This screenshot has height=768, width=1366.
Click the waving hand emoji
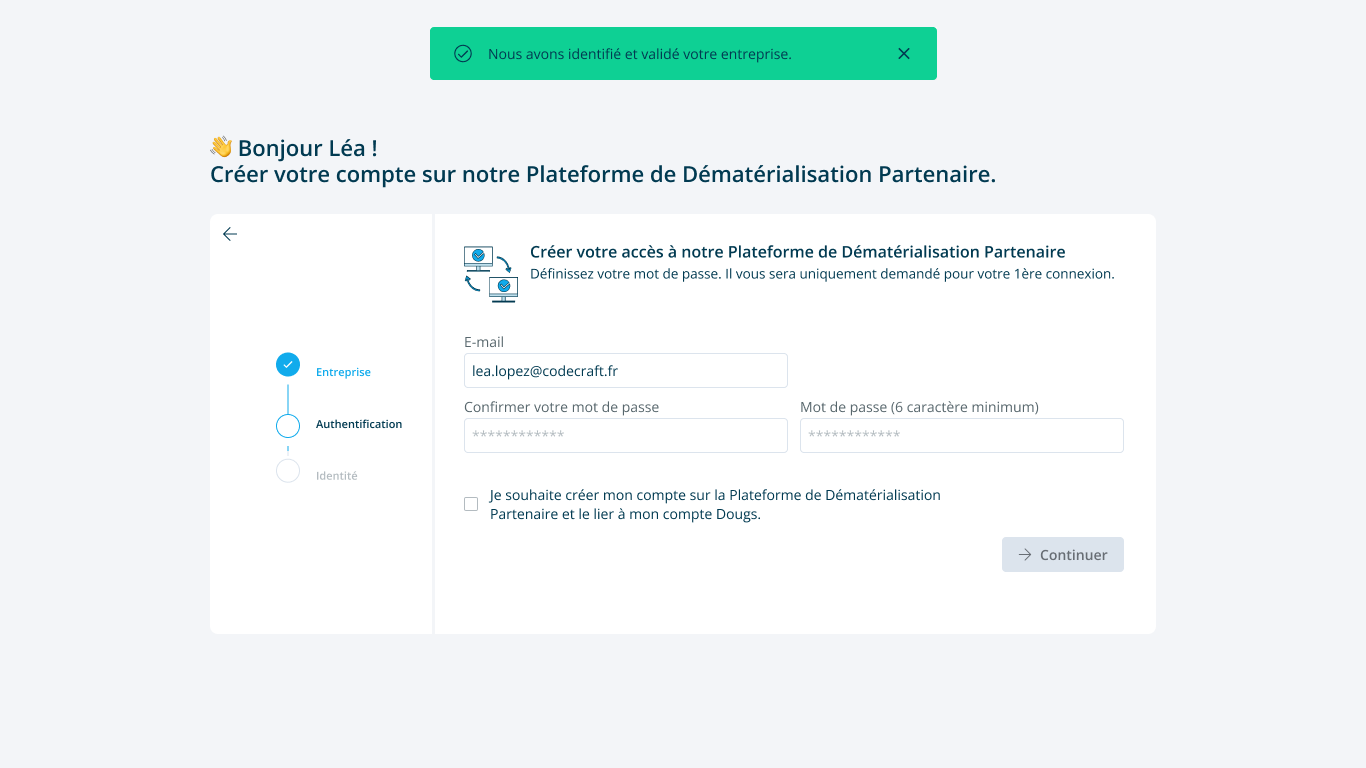click(x=221, y=147)
